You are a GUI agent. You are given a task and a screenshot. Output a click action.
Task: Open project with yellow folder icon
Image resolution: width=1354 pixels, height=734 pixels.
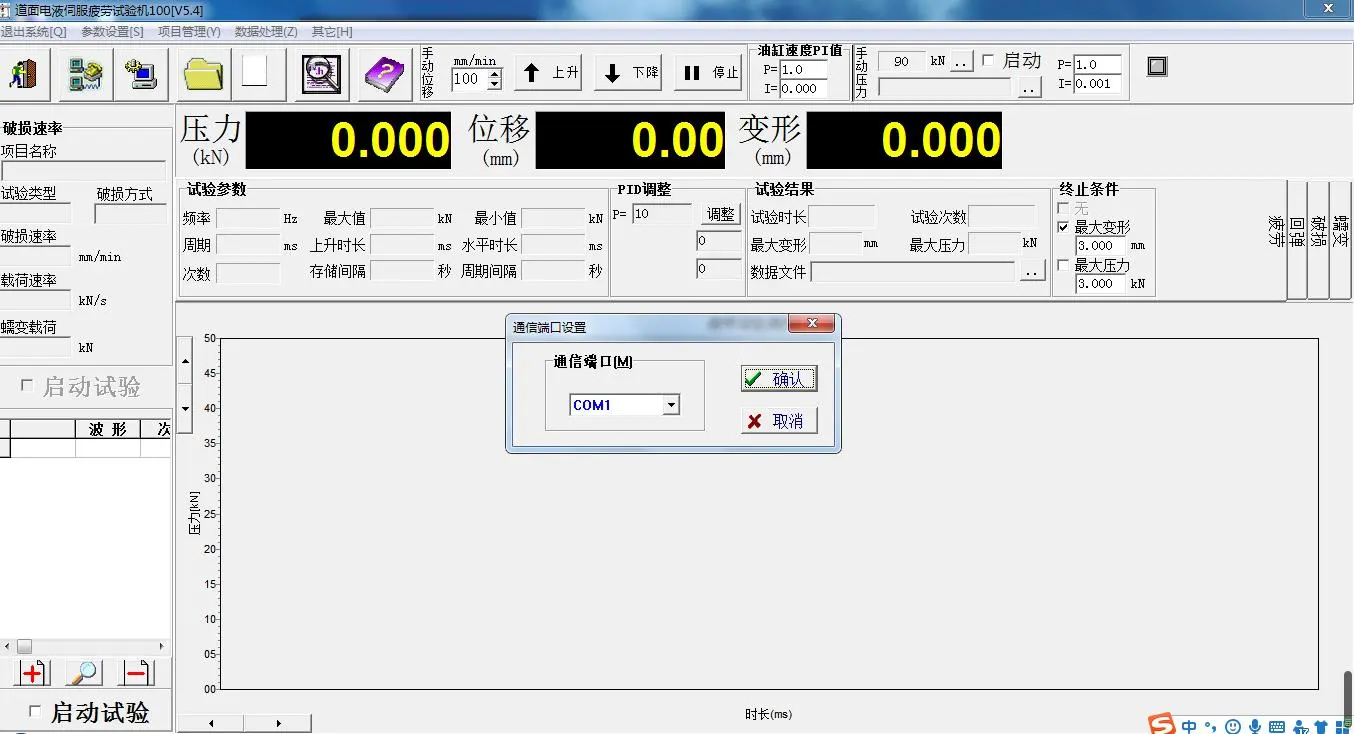point(204,74)
